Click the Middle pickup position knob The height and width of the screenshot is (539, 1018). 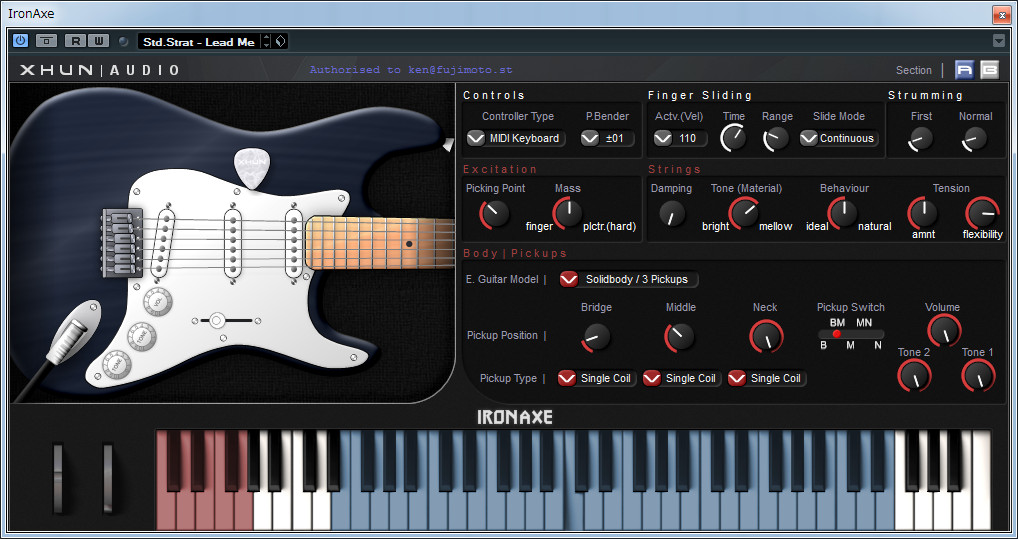(x=680, y=336)
